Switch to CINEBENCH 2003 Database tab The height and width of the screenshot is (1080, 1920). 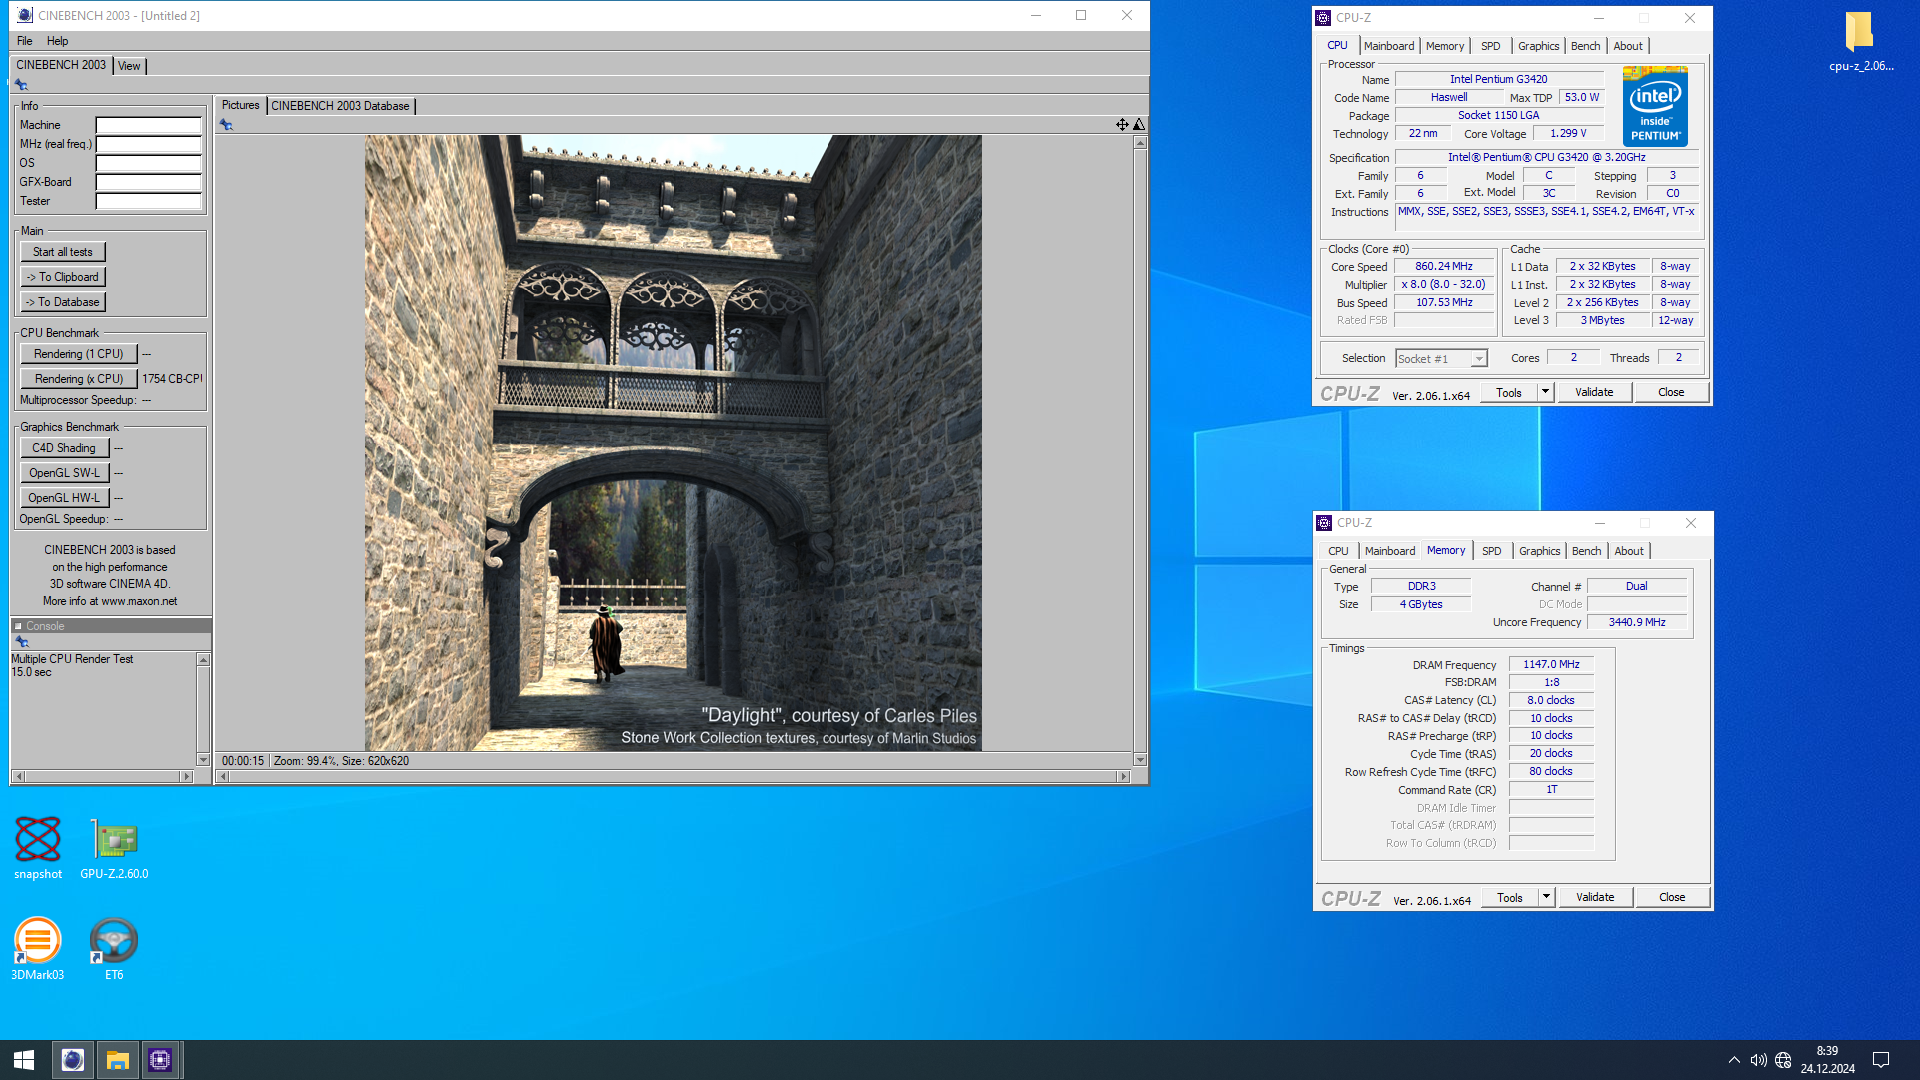click(340, 106)
